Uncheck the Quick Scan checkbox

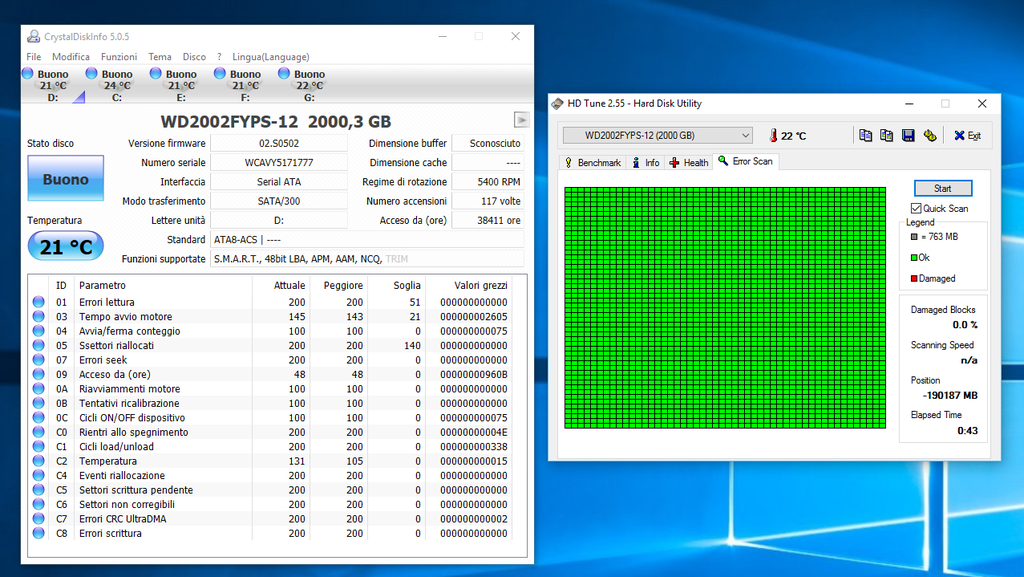click(916, 208)
